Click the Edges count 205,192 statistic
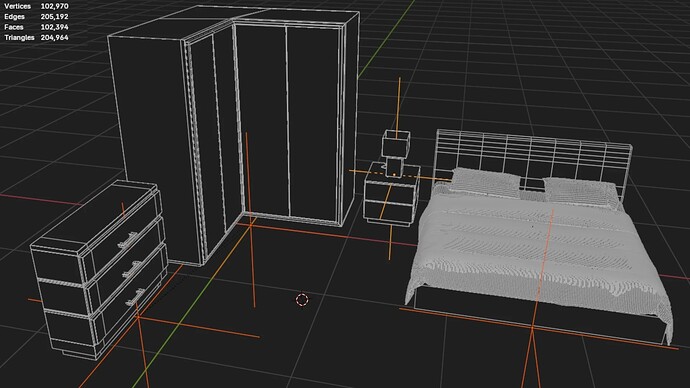The width and height of the screenshot is (690, 388). [x=54, y=17]
